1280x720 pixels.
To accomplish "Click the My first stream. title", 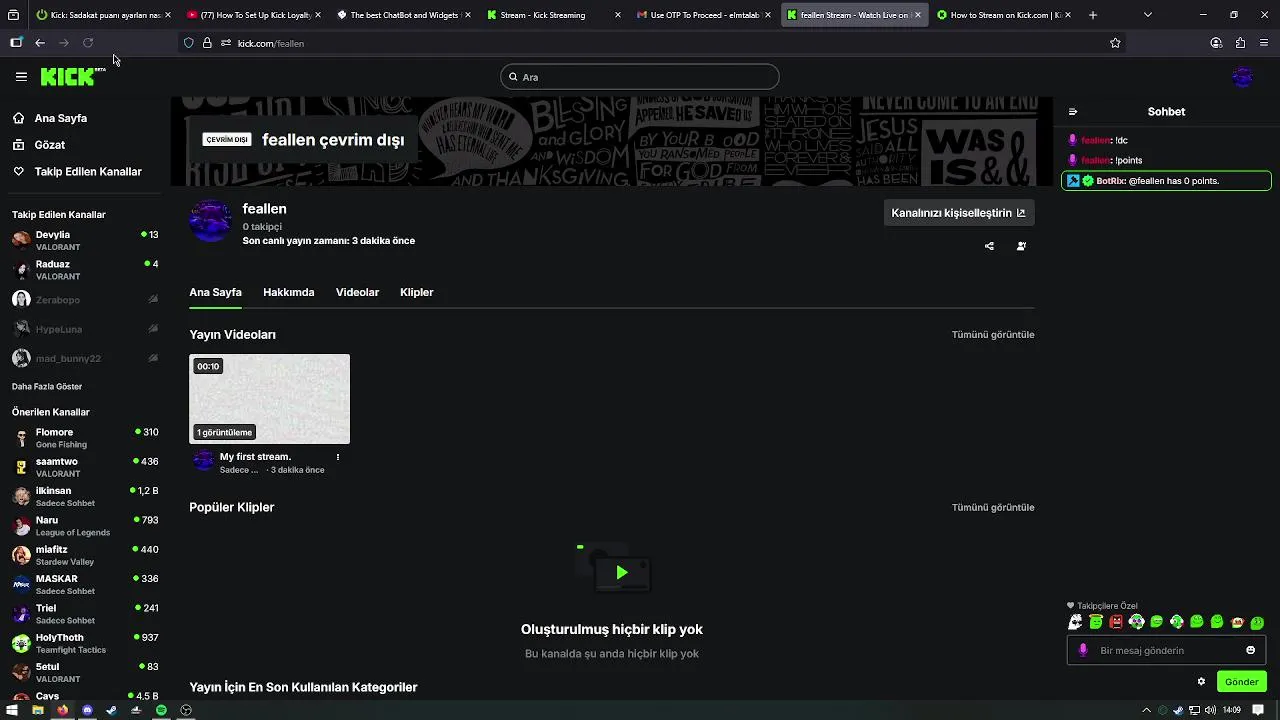I will coord(255,457).
